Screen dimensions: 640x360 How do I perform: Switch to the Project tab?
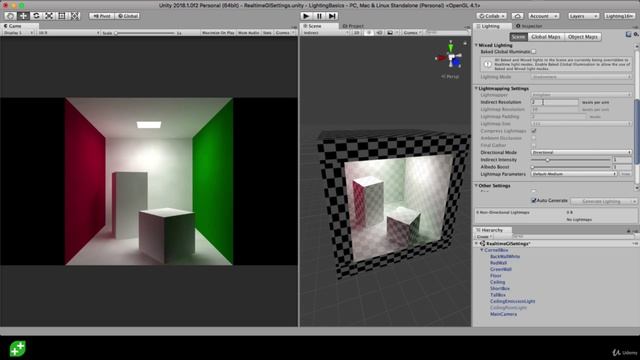tap(353, 26)
